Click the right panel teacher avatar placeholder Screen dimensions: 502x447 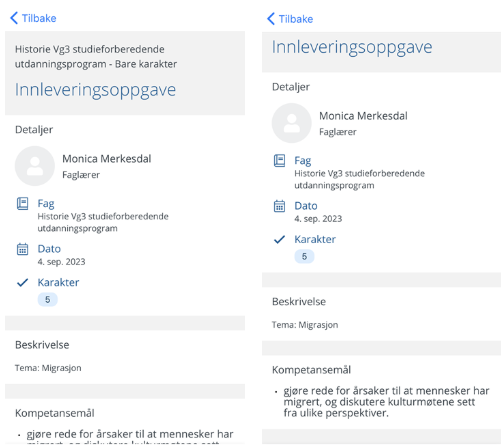[x=292, y=123]
